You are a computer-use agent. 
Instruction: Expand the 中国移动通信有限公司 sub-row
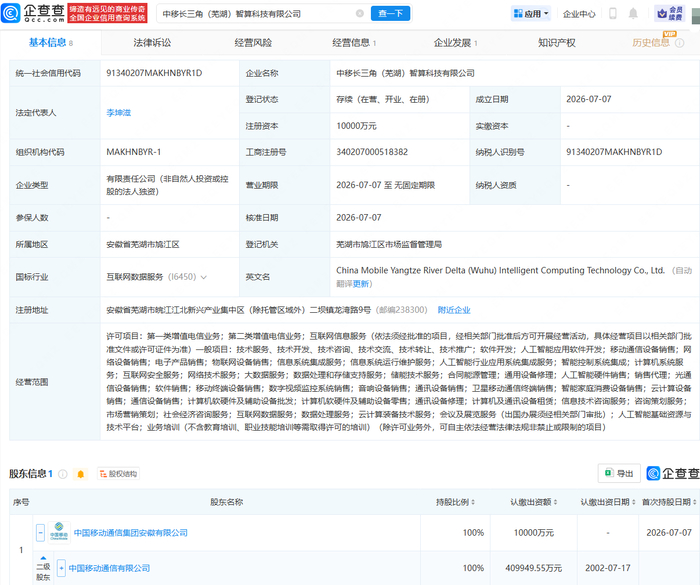point(61,568)
